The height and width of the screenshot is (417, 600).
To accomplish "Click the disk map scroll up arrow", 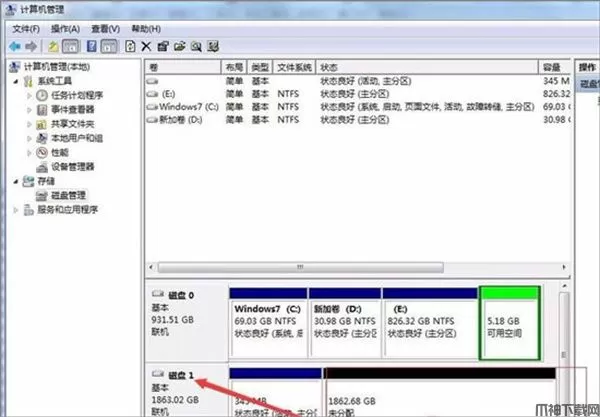I will pyautogui.click(x=564, y=286).
